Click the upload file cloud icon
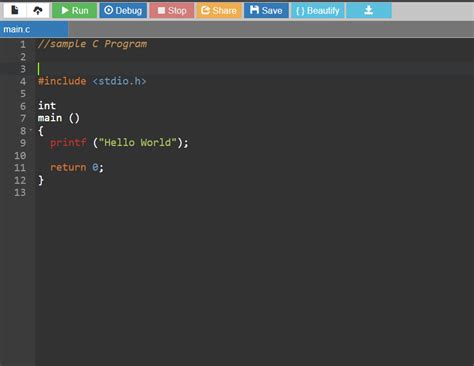This screenshot has height=366, width=474. [38, 10]
